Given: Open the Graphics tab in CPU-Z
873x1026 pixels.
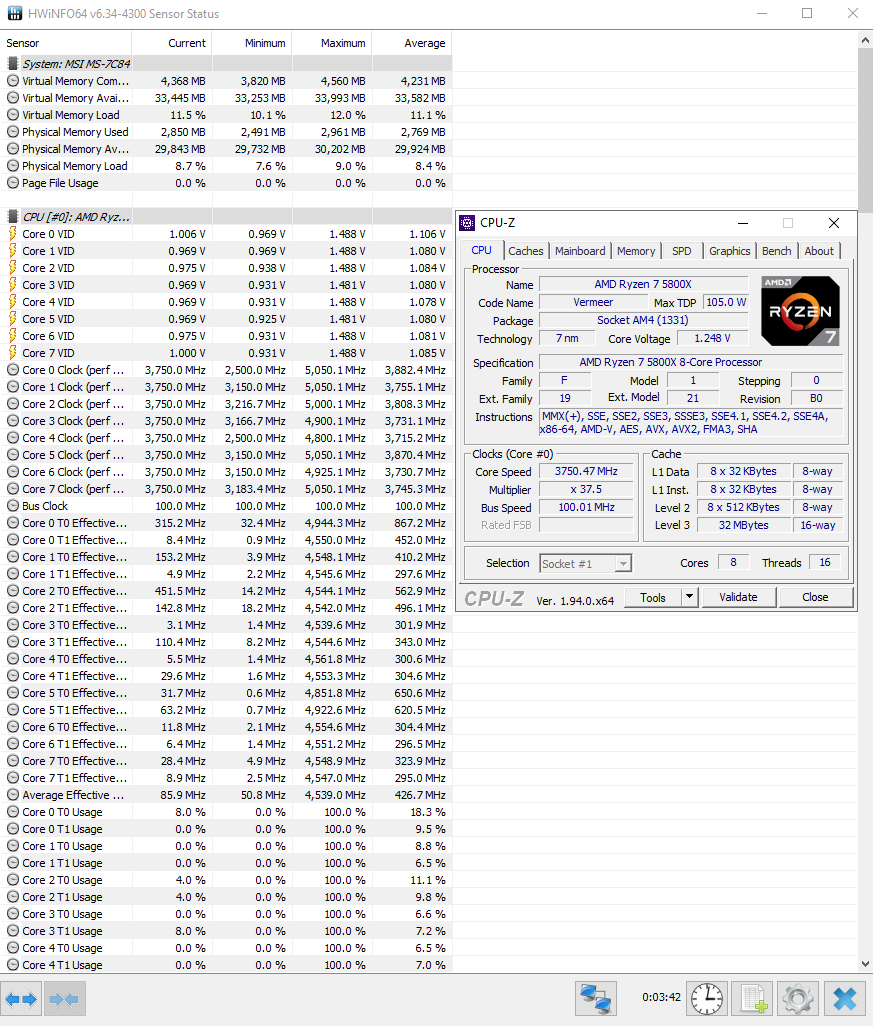Looking at the screenshot, I should coord(730,251).
